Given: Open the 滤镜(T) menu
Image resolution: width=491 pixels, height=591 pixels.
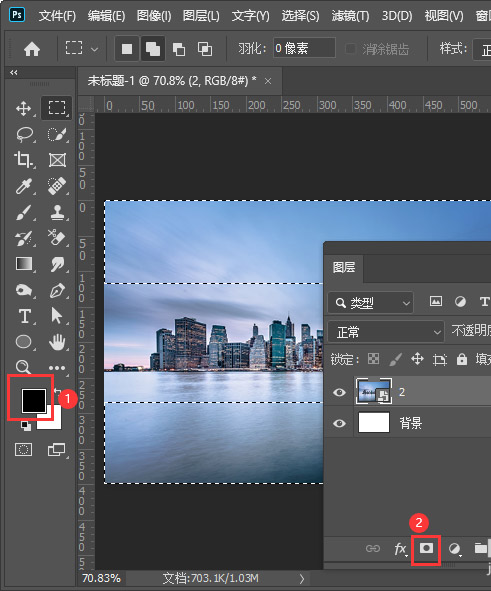Looking at the screenshot, I should [350, 16].
